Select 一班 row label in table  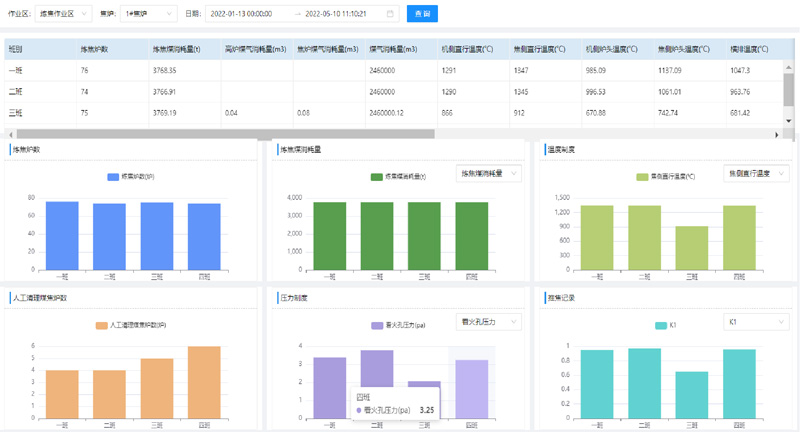(15, 70)
